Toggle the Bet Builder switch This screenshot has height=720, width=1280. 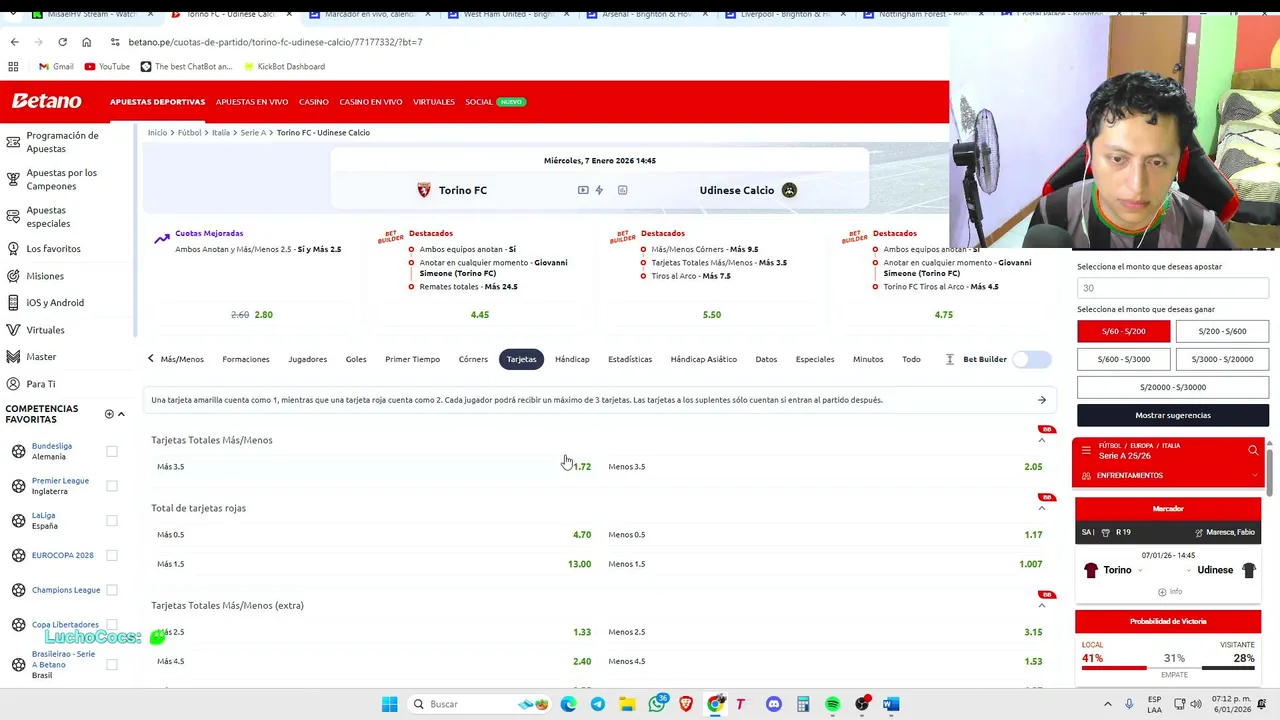(x=1031, y=359)
